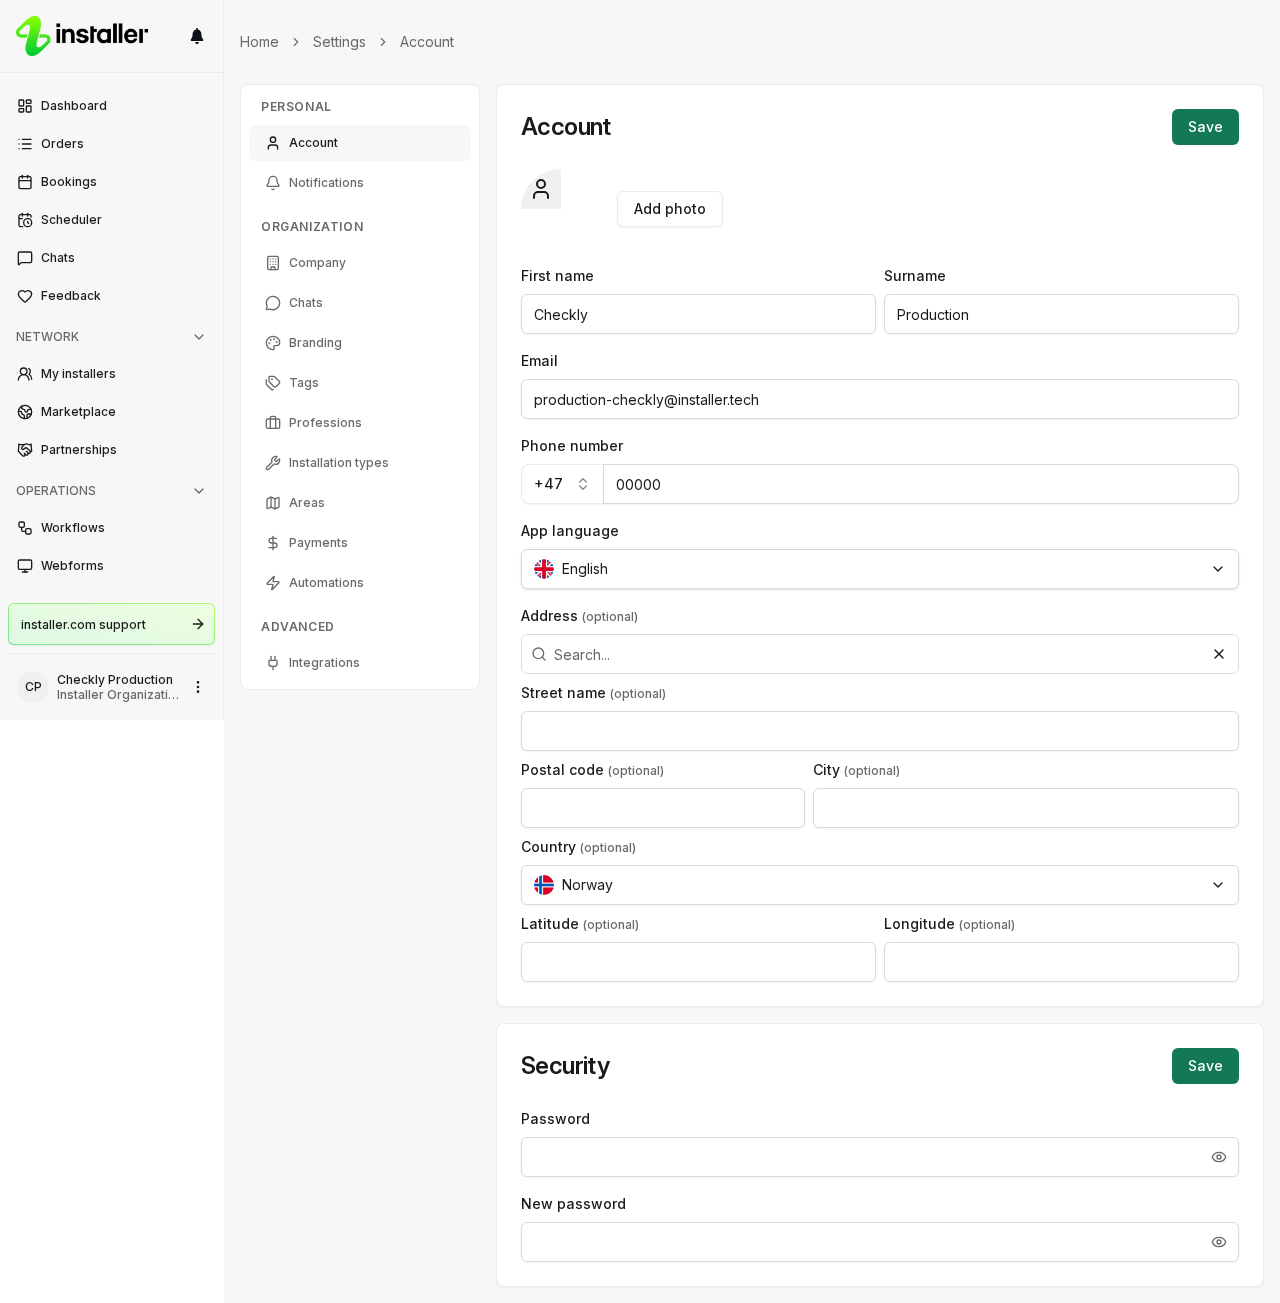Open Bookings from the sidebar
The image size is (1280, 1303).
point(111,182)
